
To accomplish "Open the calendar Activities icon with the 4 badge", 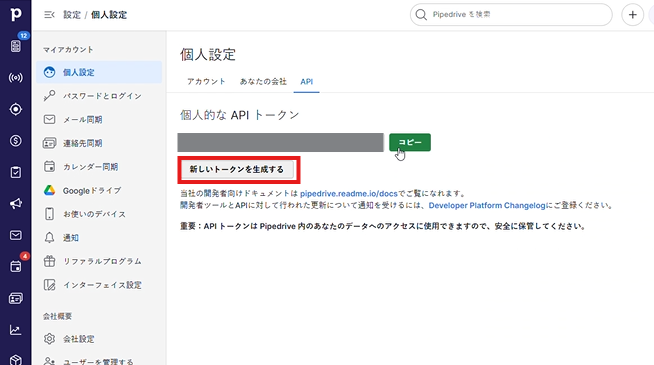I will pos(15,267).
